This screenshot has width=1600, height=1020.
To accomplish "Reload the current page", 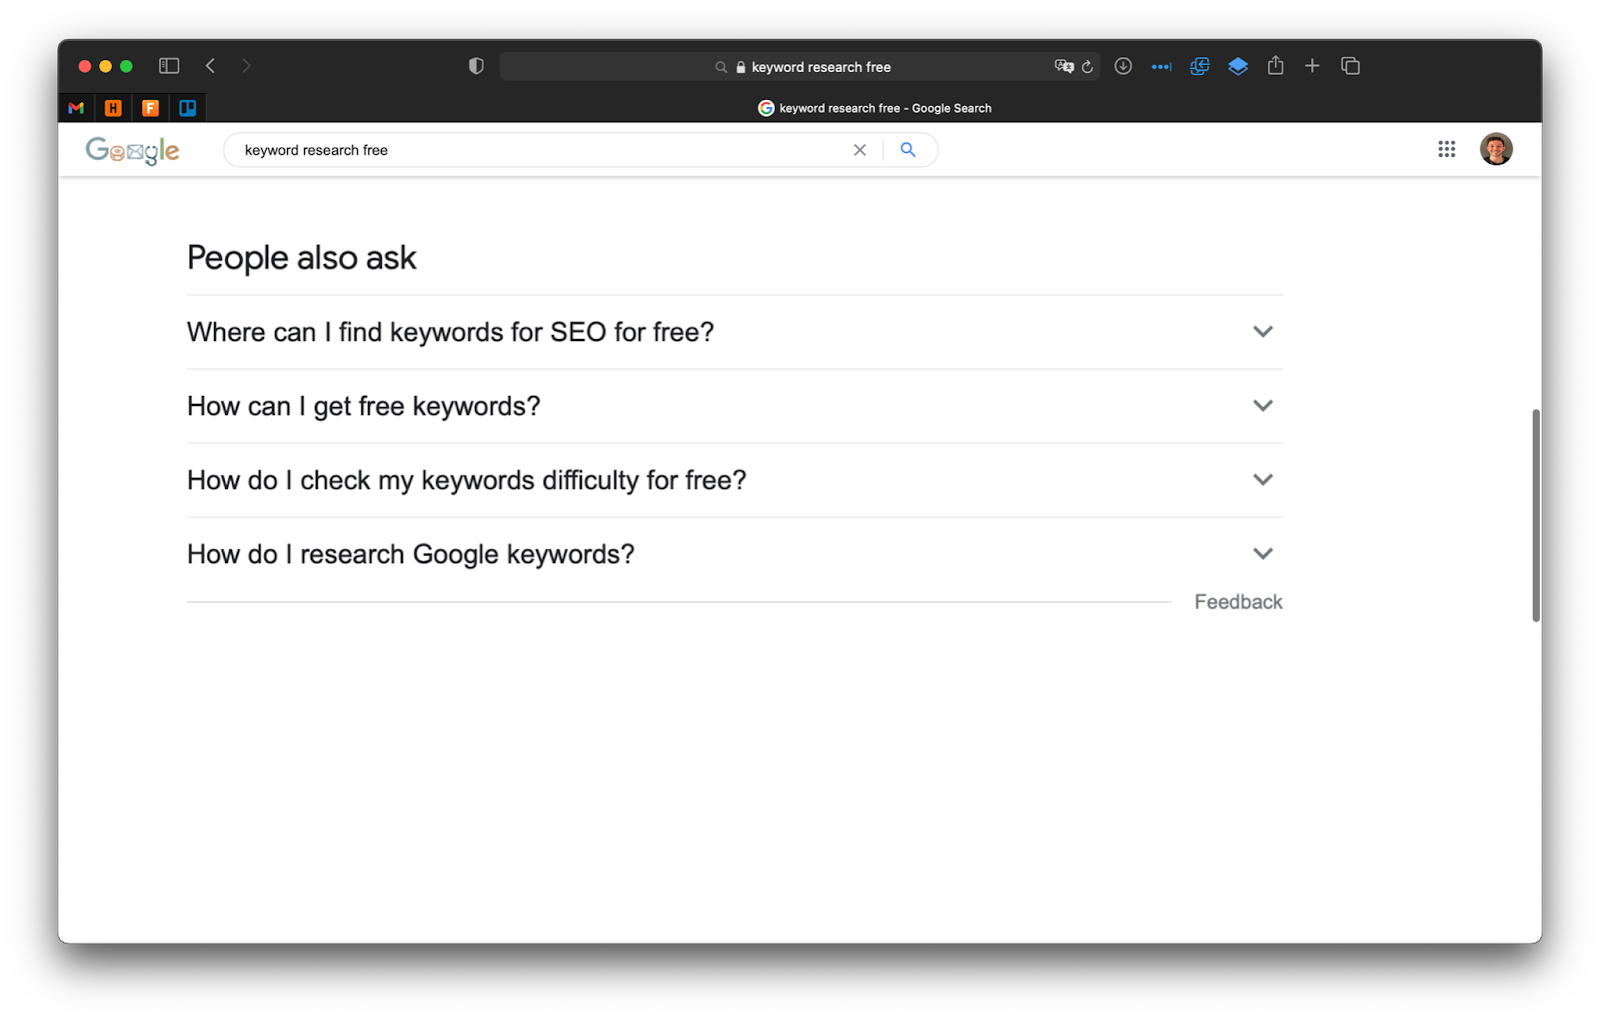I will click(x=1087, y=67).
